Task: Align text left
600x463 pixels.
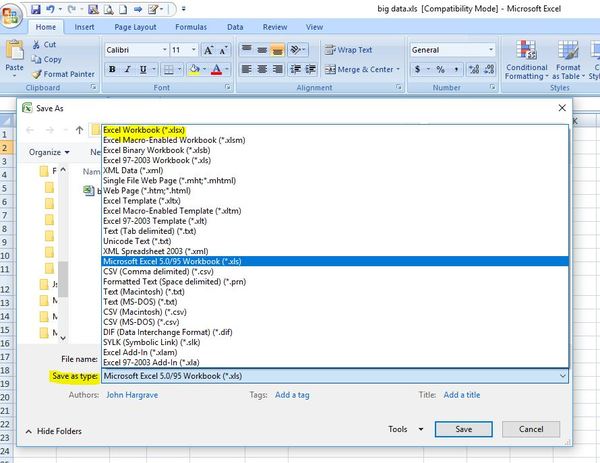Action: click(x=247, y=69)
